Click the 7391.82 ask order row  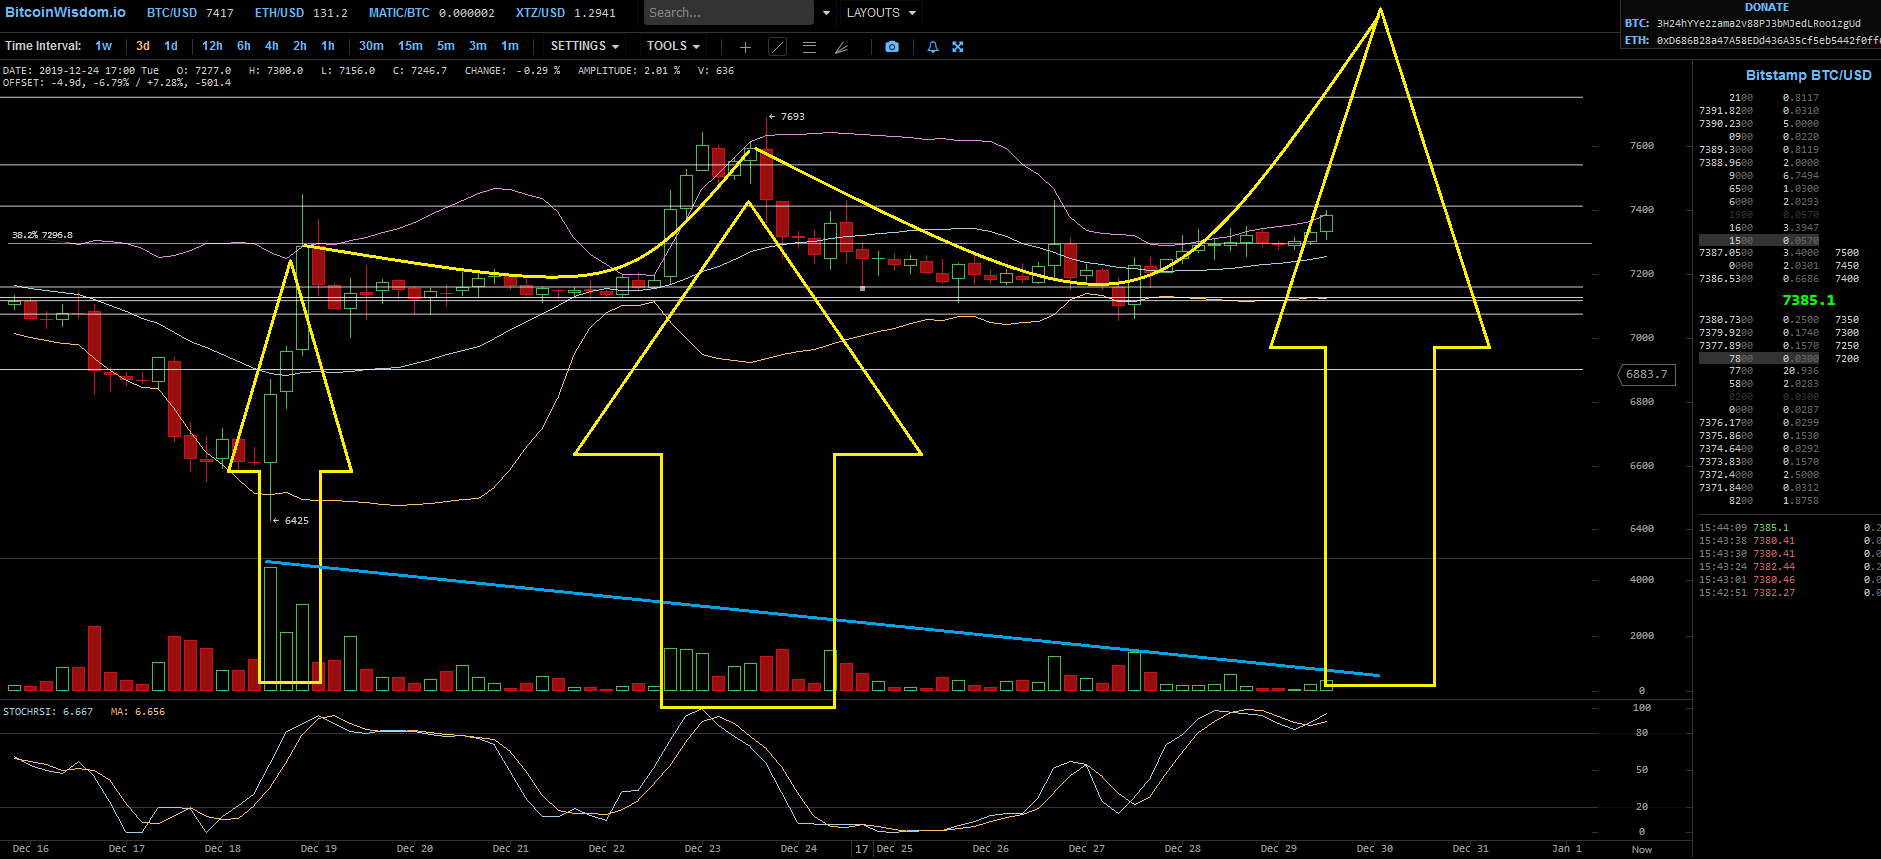[x=1759, y=111]
